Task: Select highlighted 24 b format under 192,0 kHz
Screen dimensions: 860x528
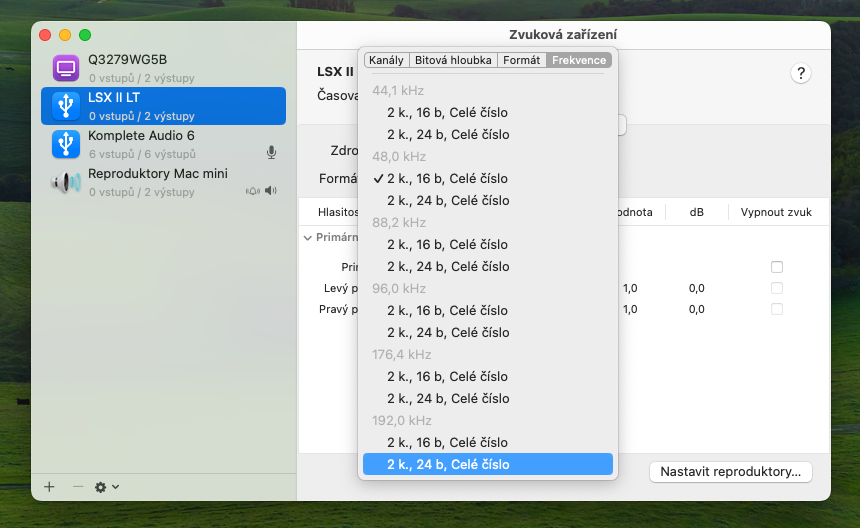Action: coord(488,464)
